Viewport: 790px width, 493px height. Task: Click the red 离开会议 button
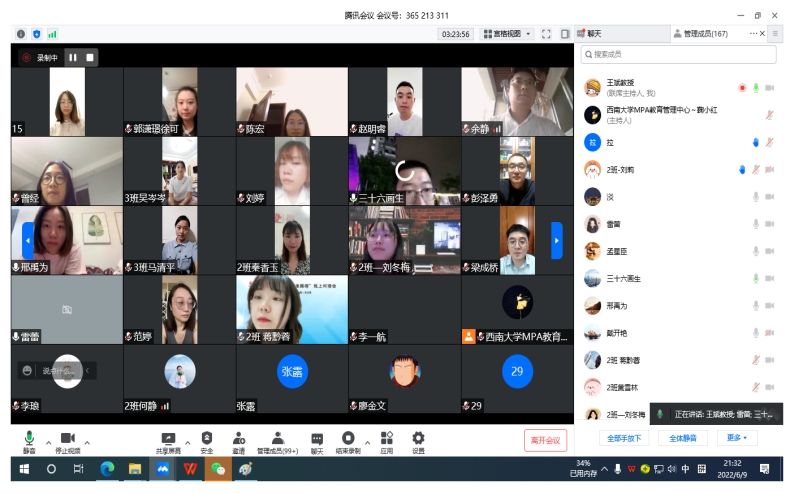(545, 440)
